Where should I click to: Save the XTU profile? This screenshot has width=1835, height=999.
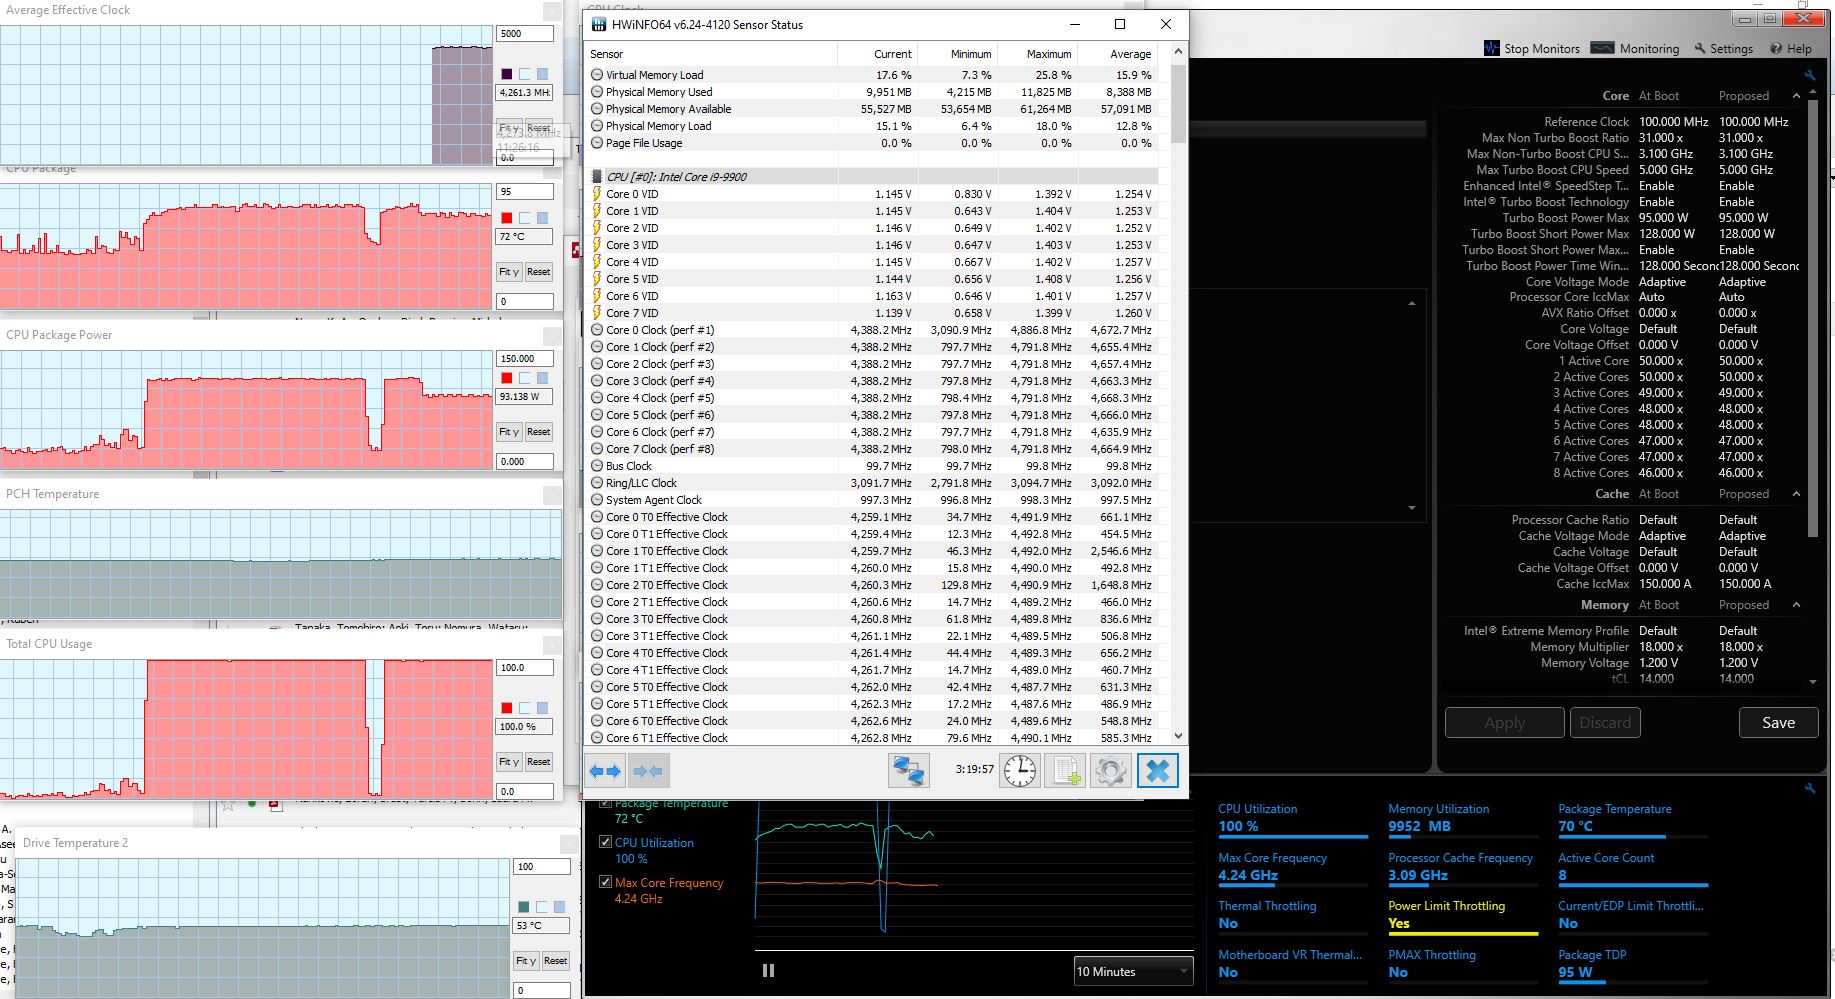coord(1778,723)
